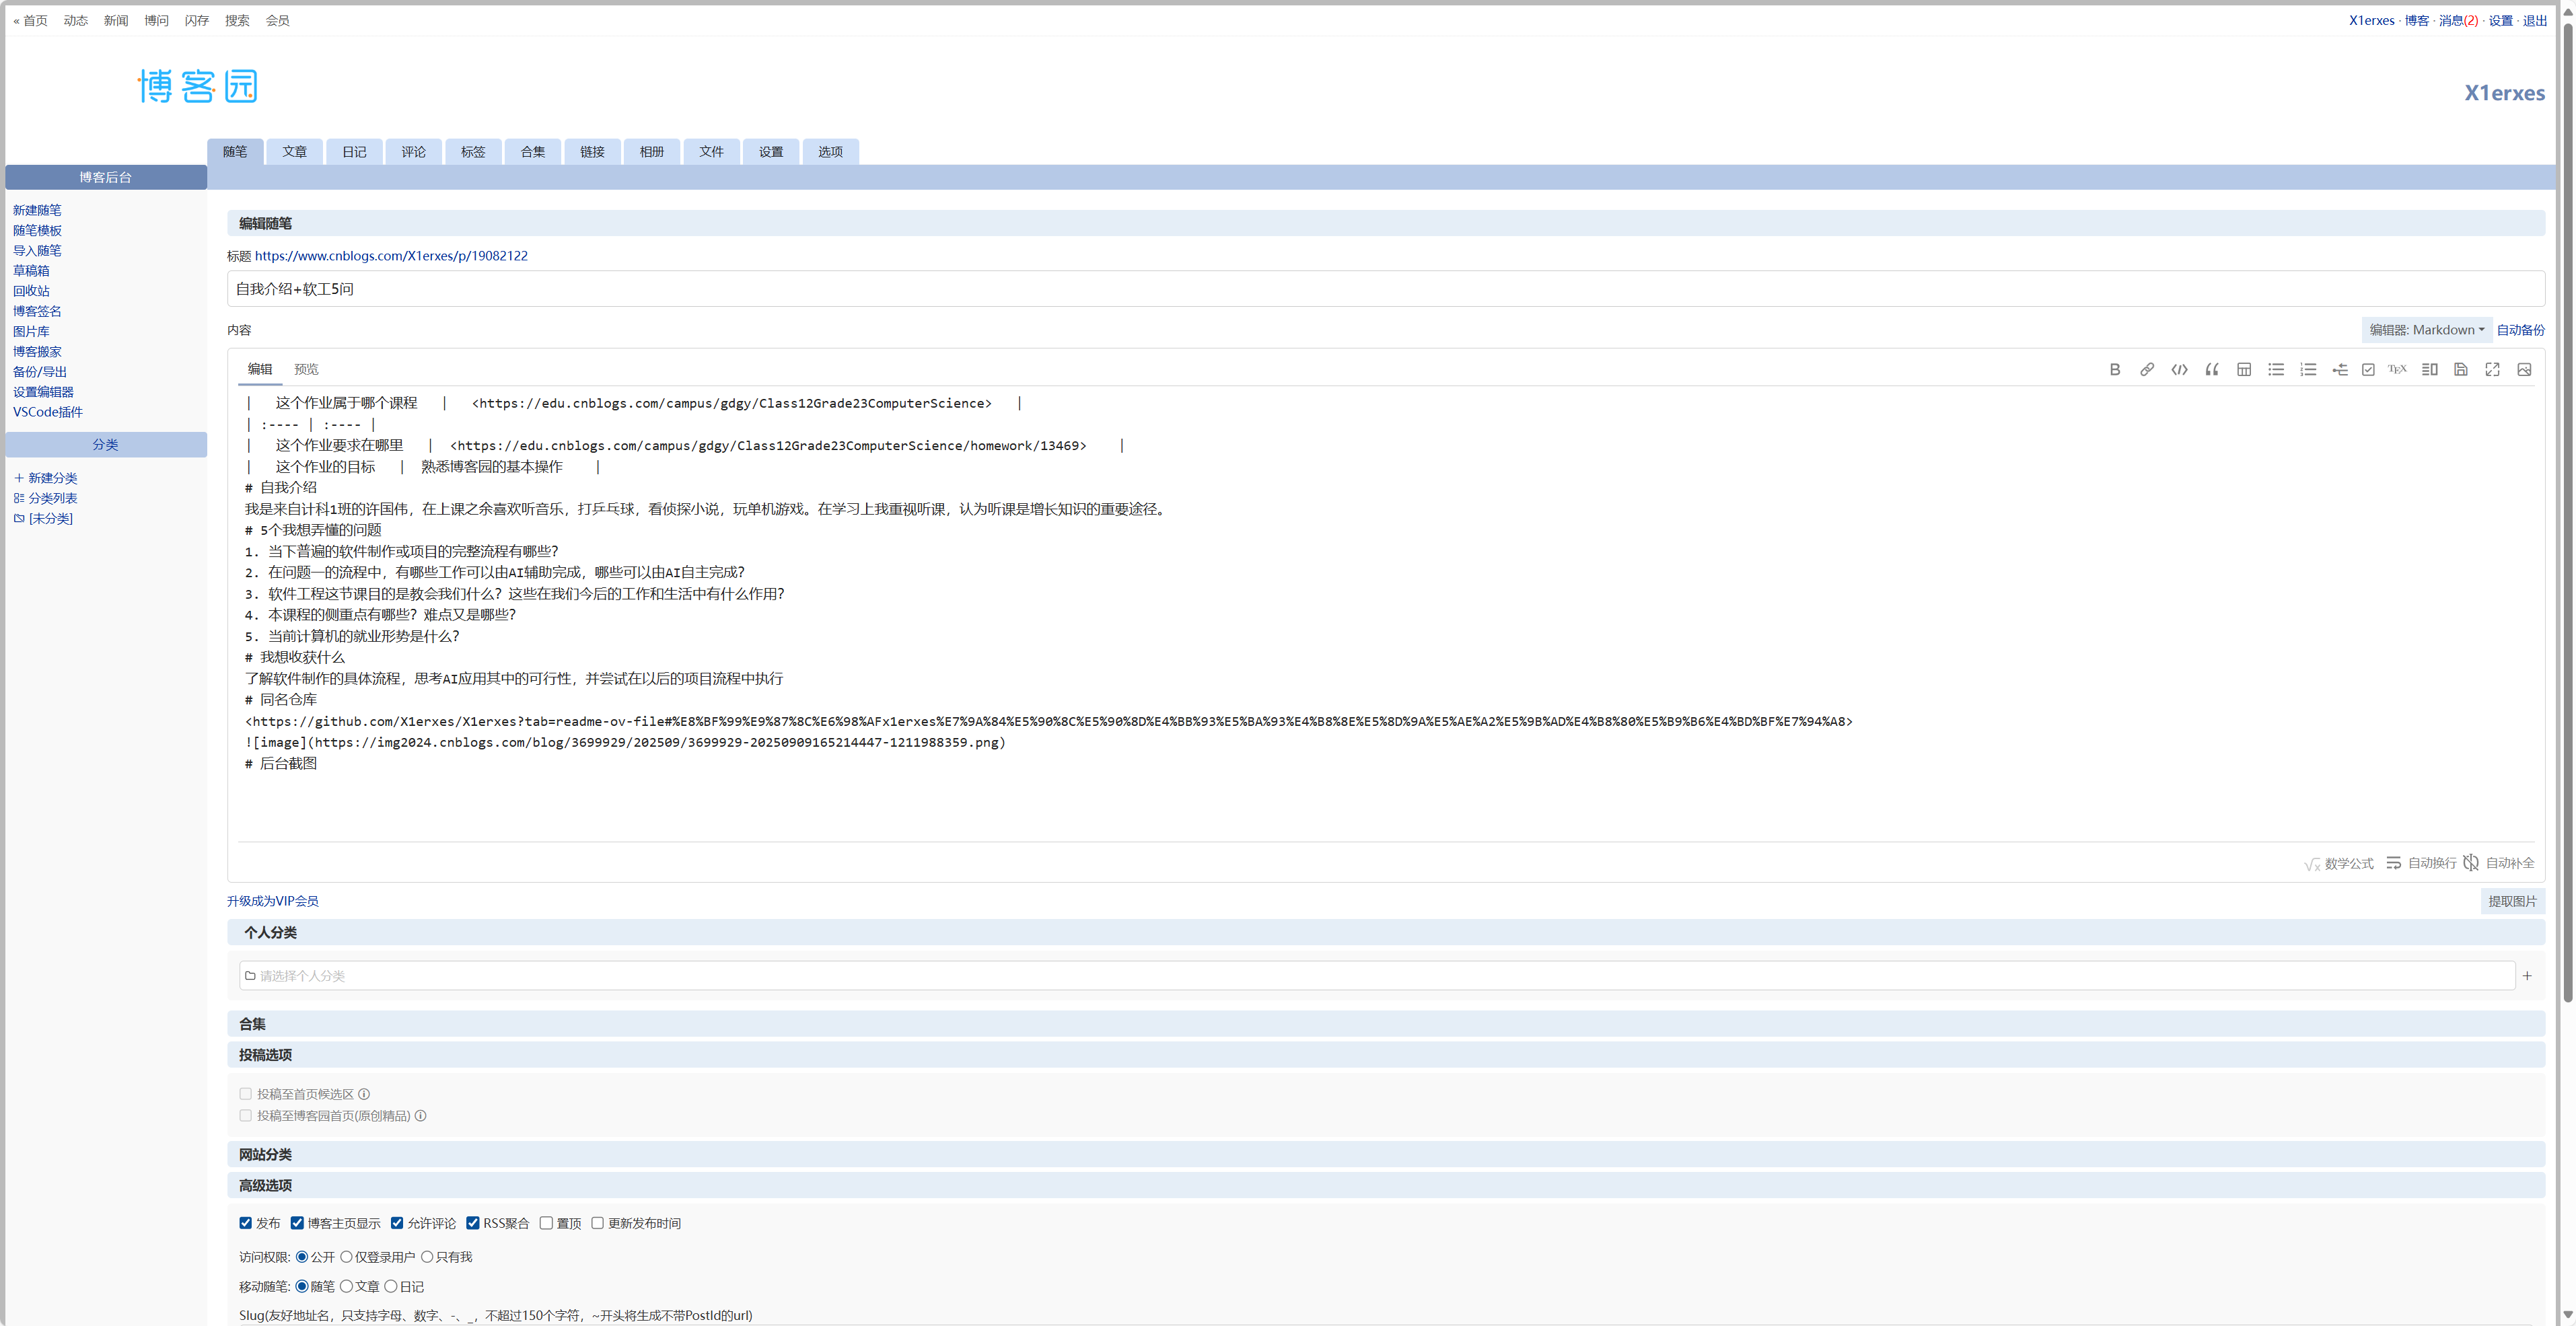Screen dimensions: 2576x1326
Task: Select the 仅登录用户 access radio button
Action: (x=346, y=1257)
